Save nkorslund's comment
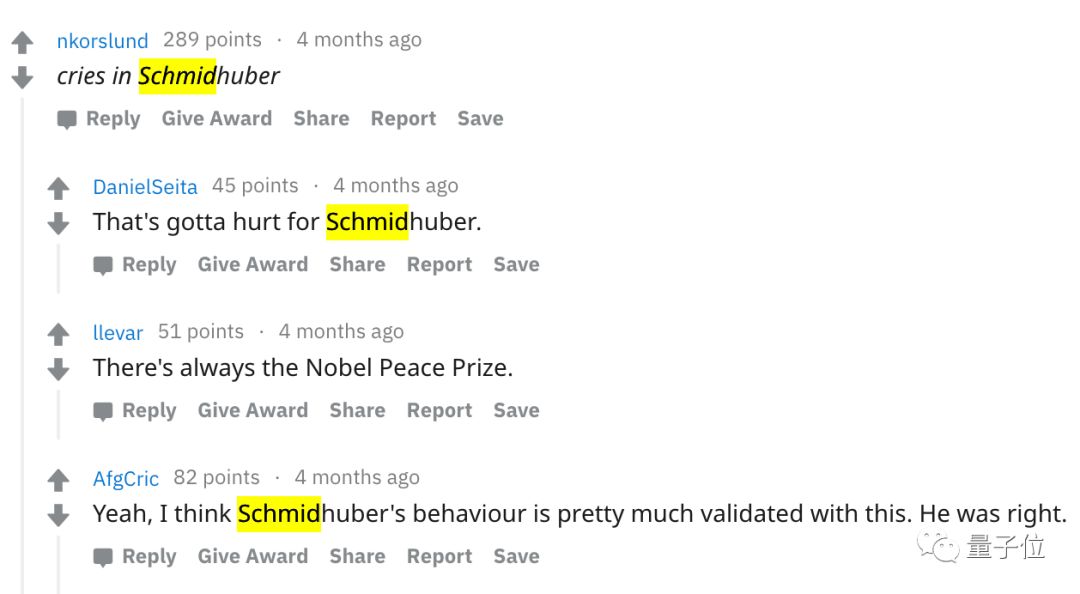This screenshot has width=1080, height=594. click(480, 119)
